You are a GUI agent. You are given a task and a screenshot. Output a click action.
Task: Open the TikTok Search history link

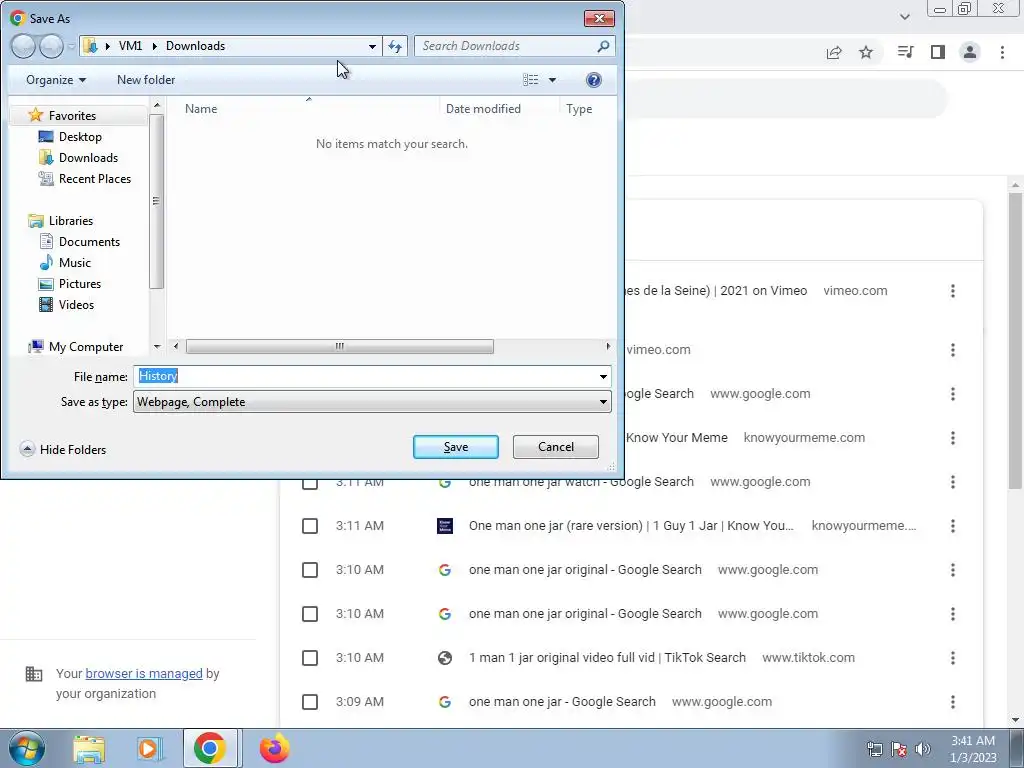(607, 658)
